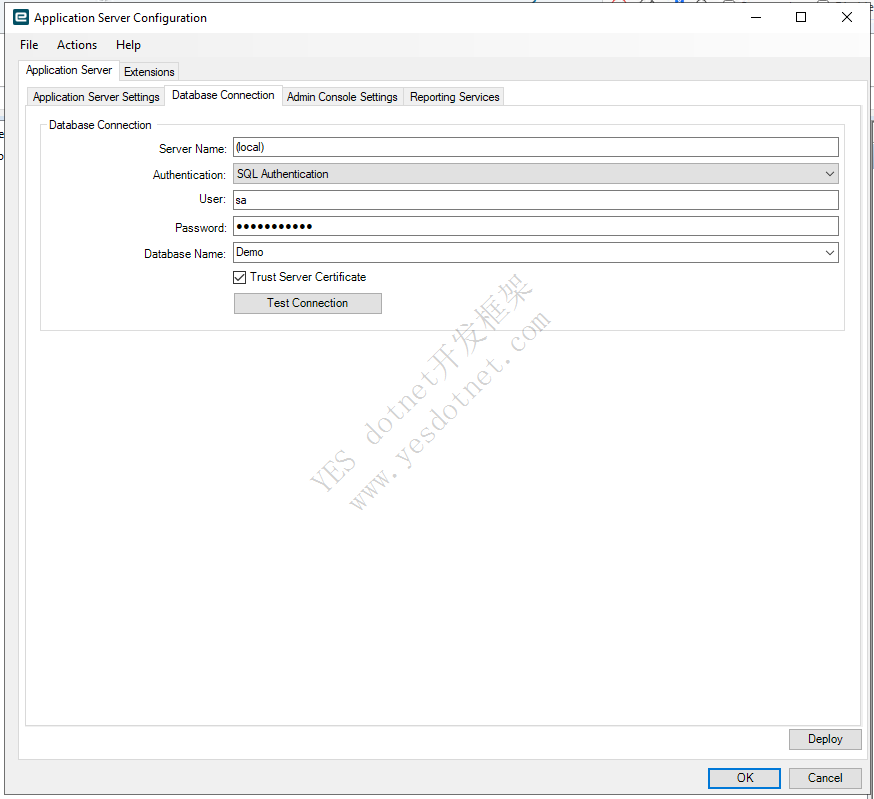Click into the User text field
The height and width of the screenshot is (799, 874).
535,200
